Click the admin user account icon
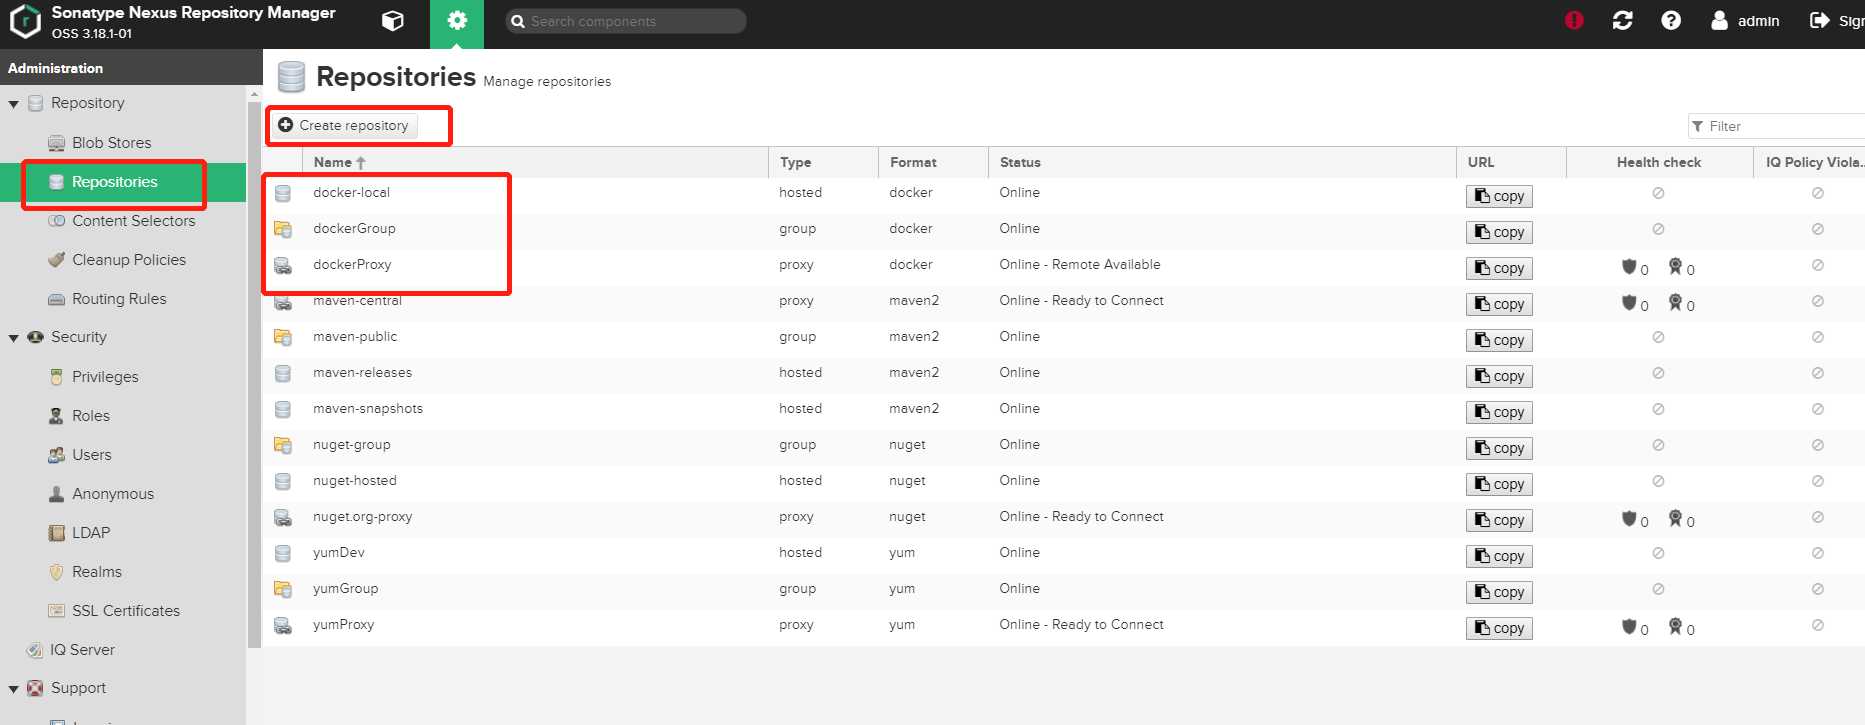This screenshot has width=1865, height=725. tap(1719, 20)
